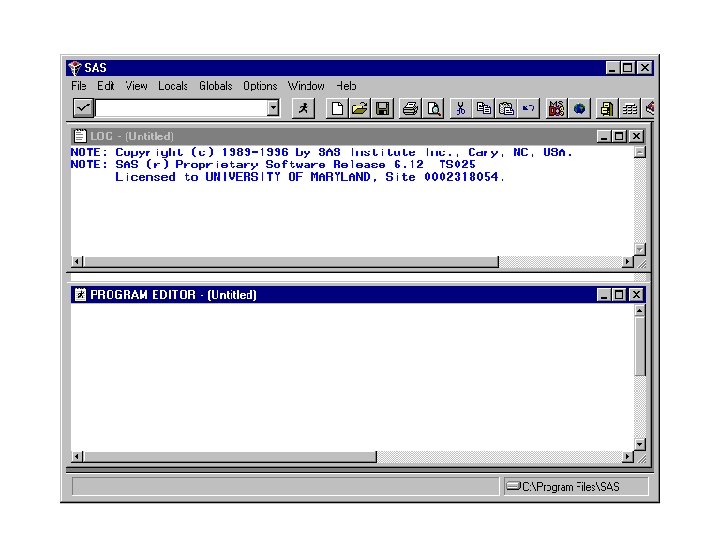
Task: Click the 'Licensed to UNIVERSITY OF MARYLAND' line
Action: point(310,177)
